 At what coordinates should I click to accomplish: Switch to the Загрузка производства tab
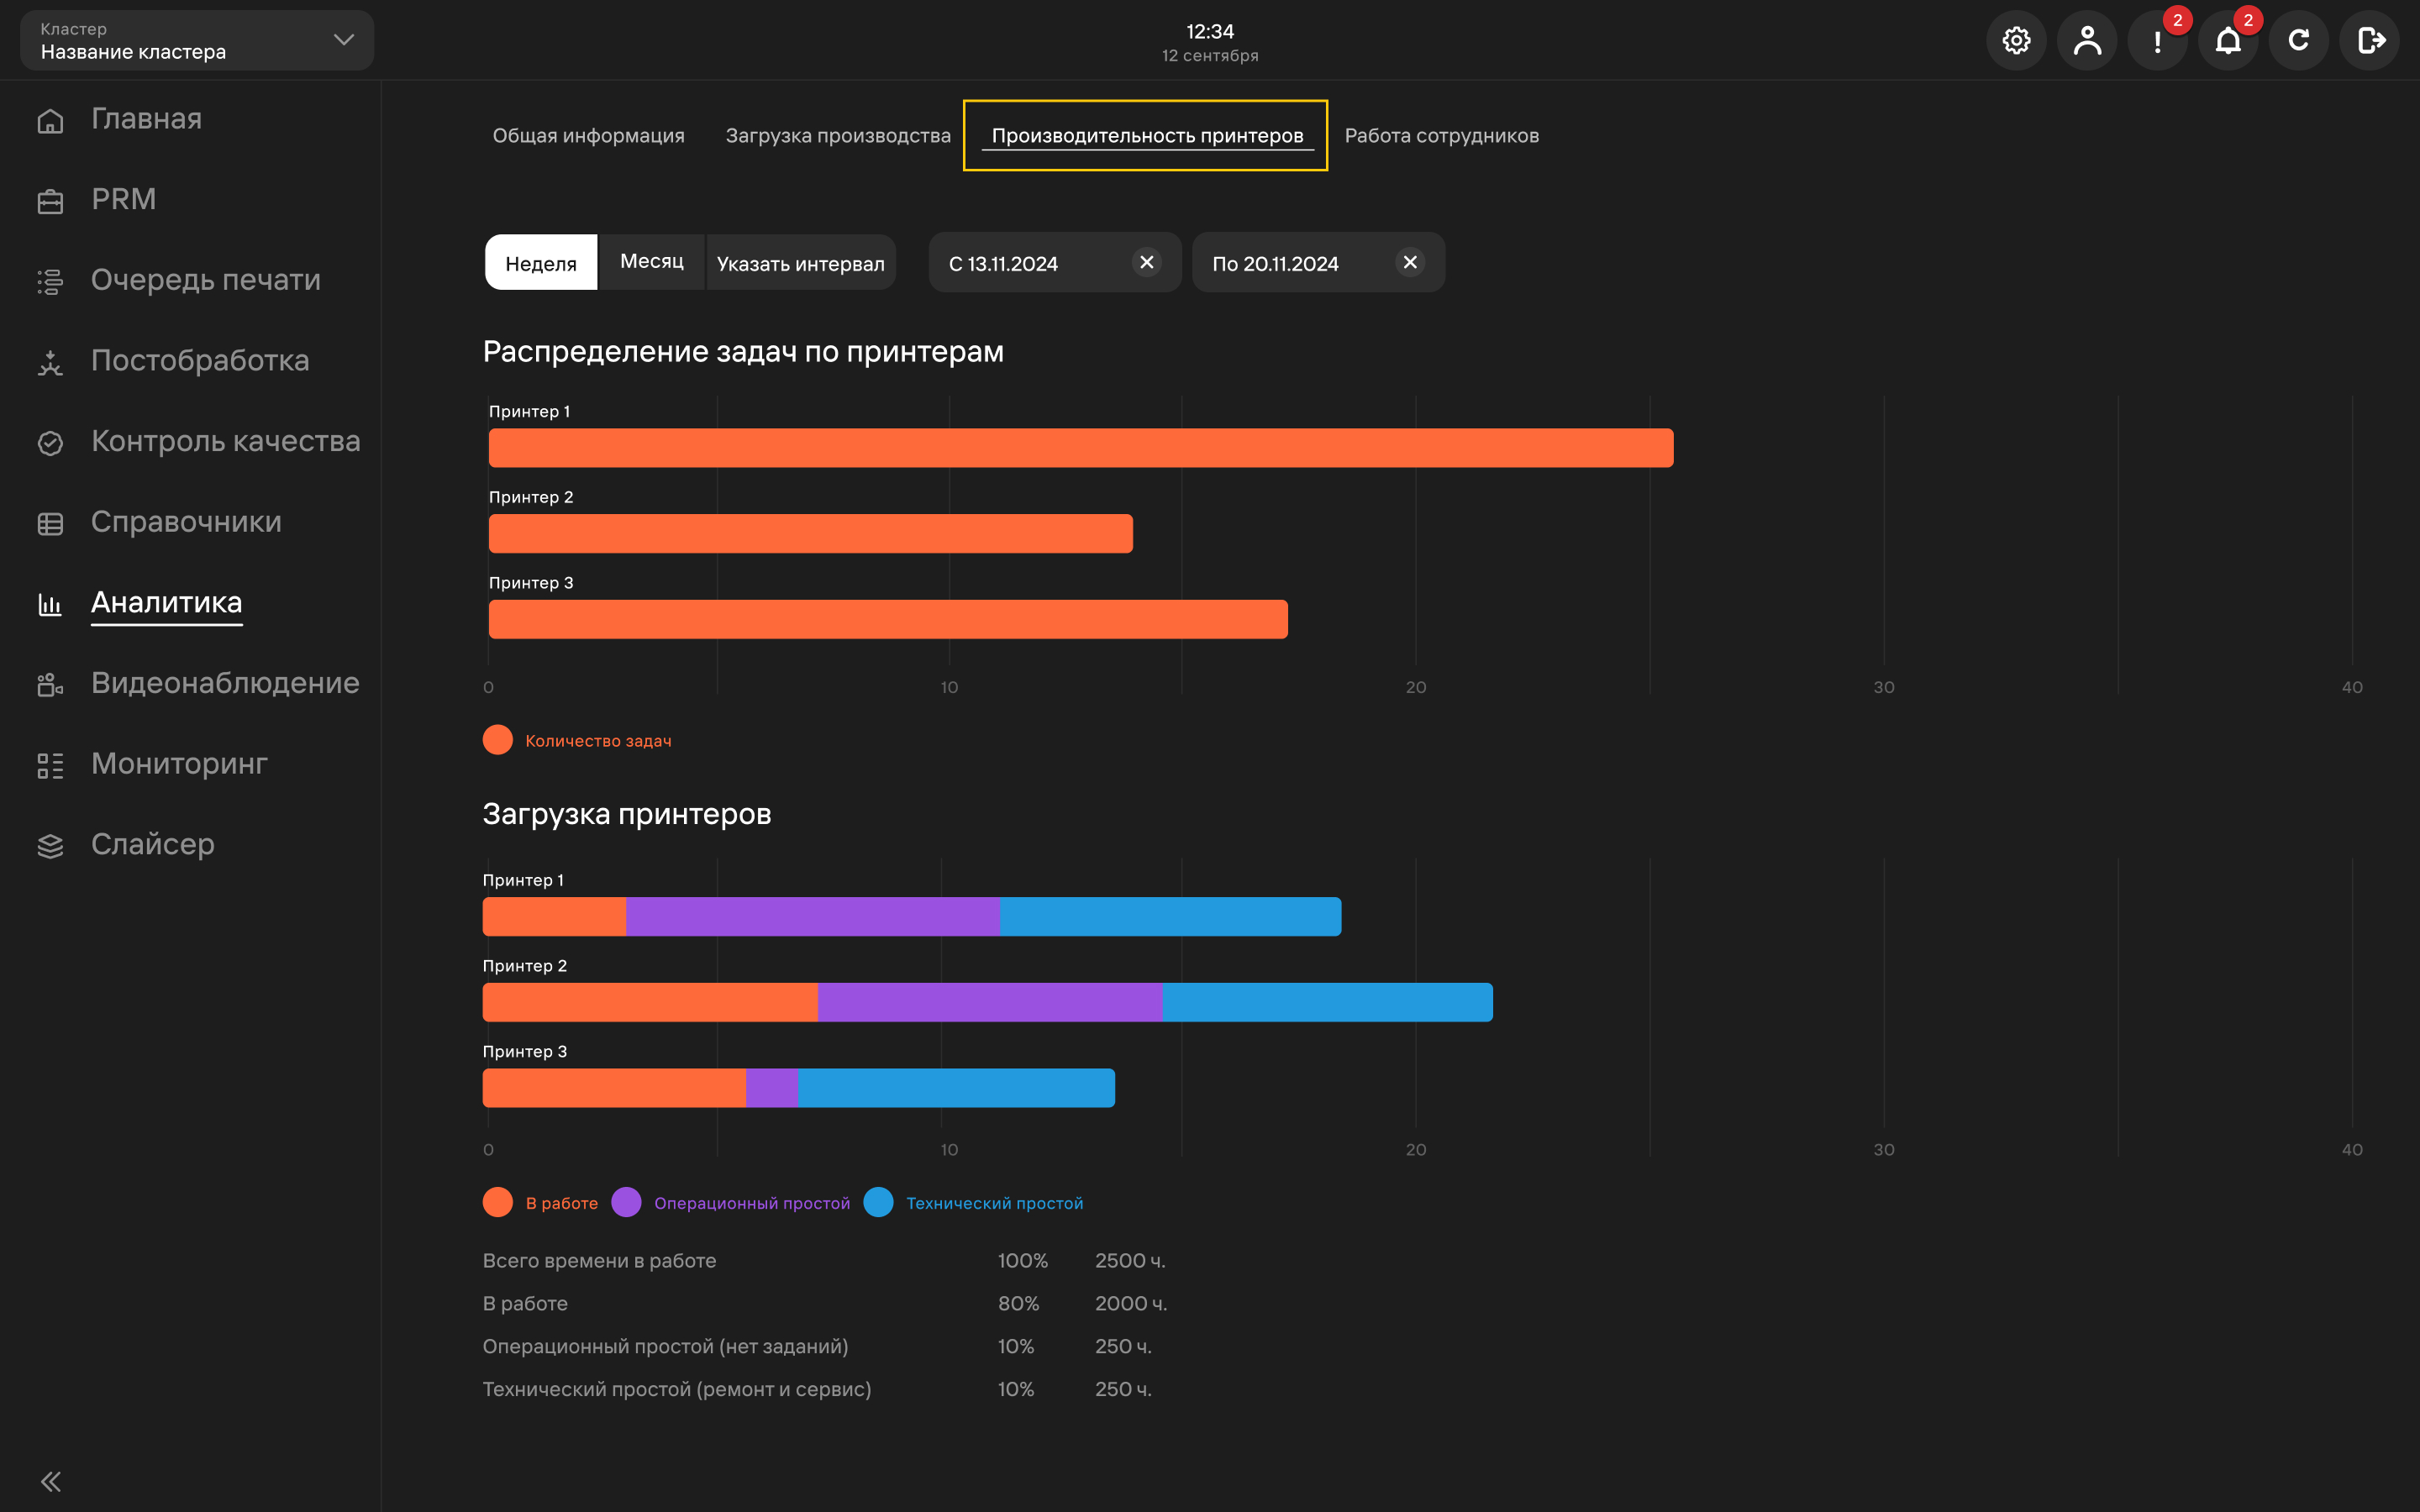click(838, 135)
